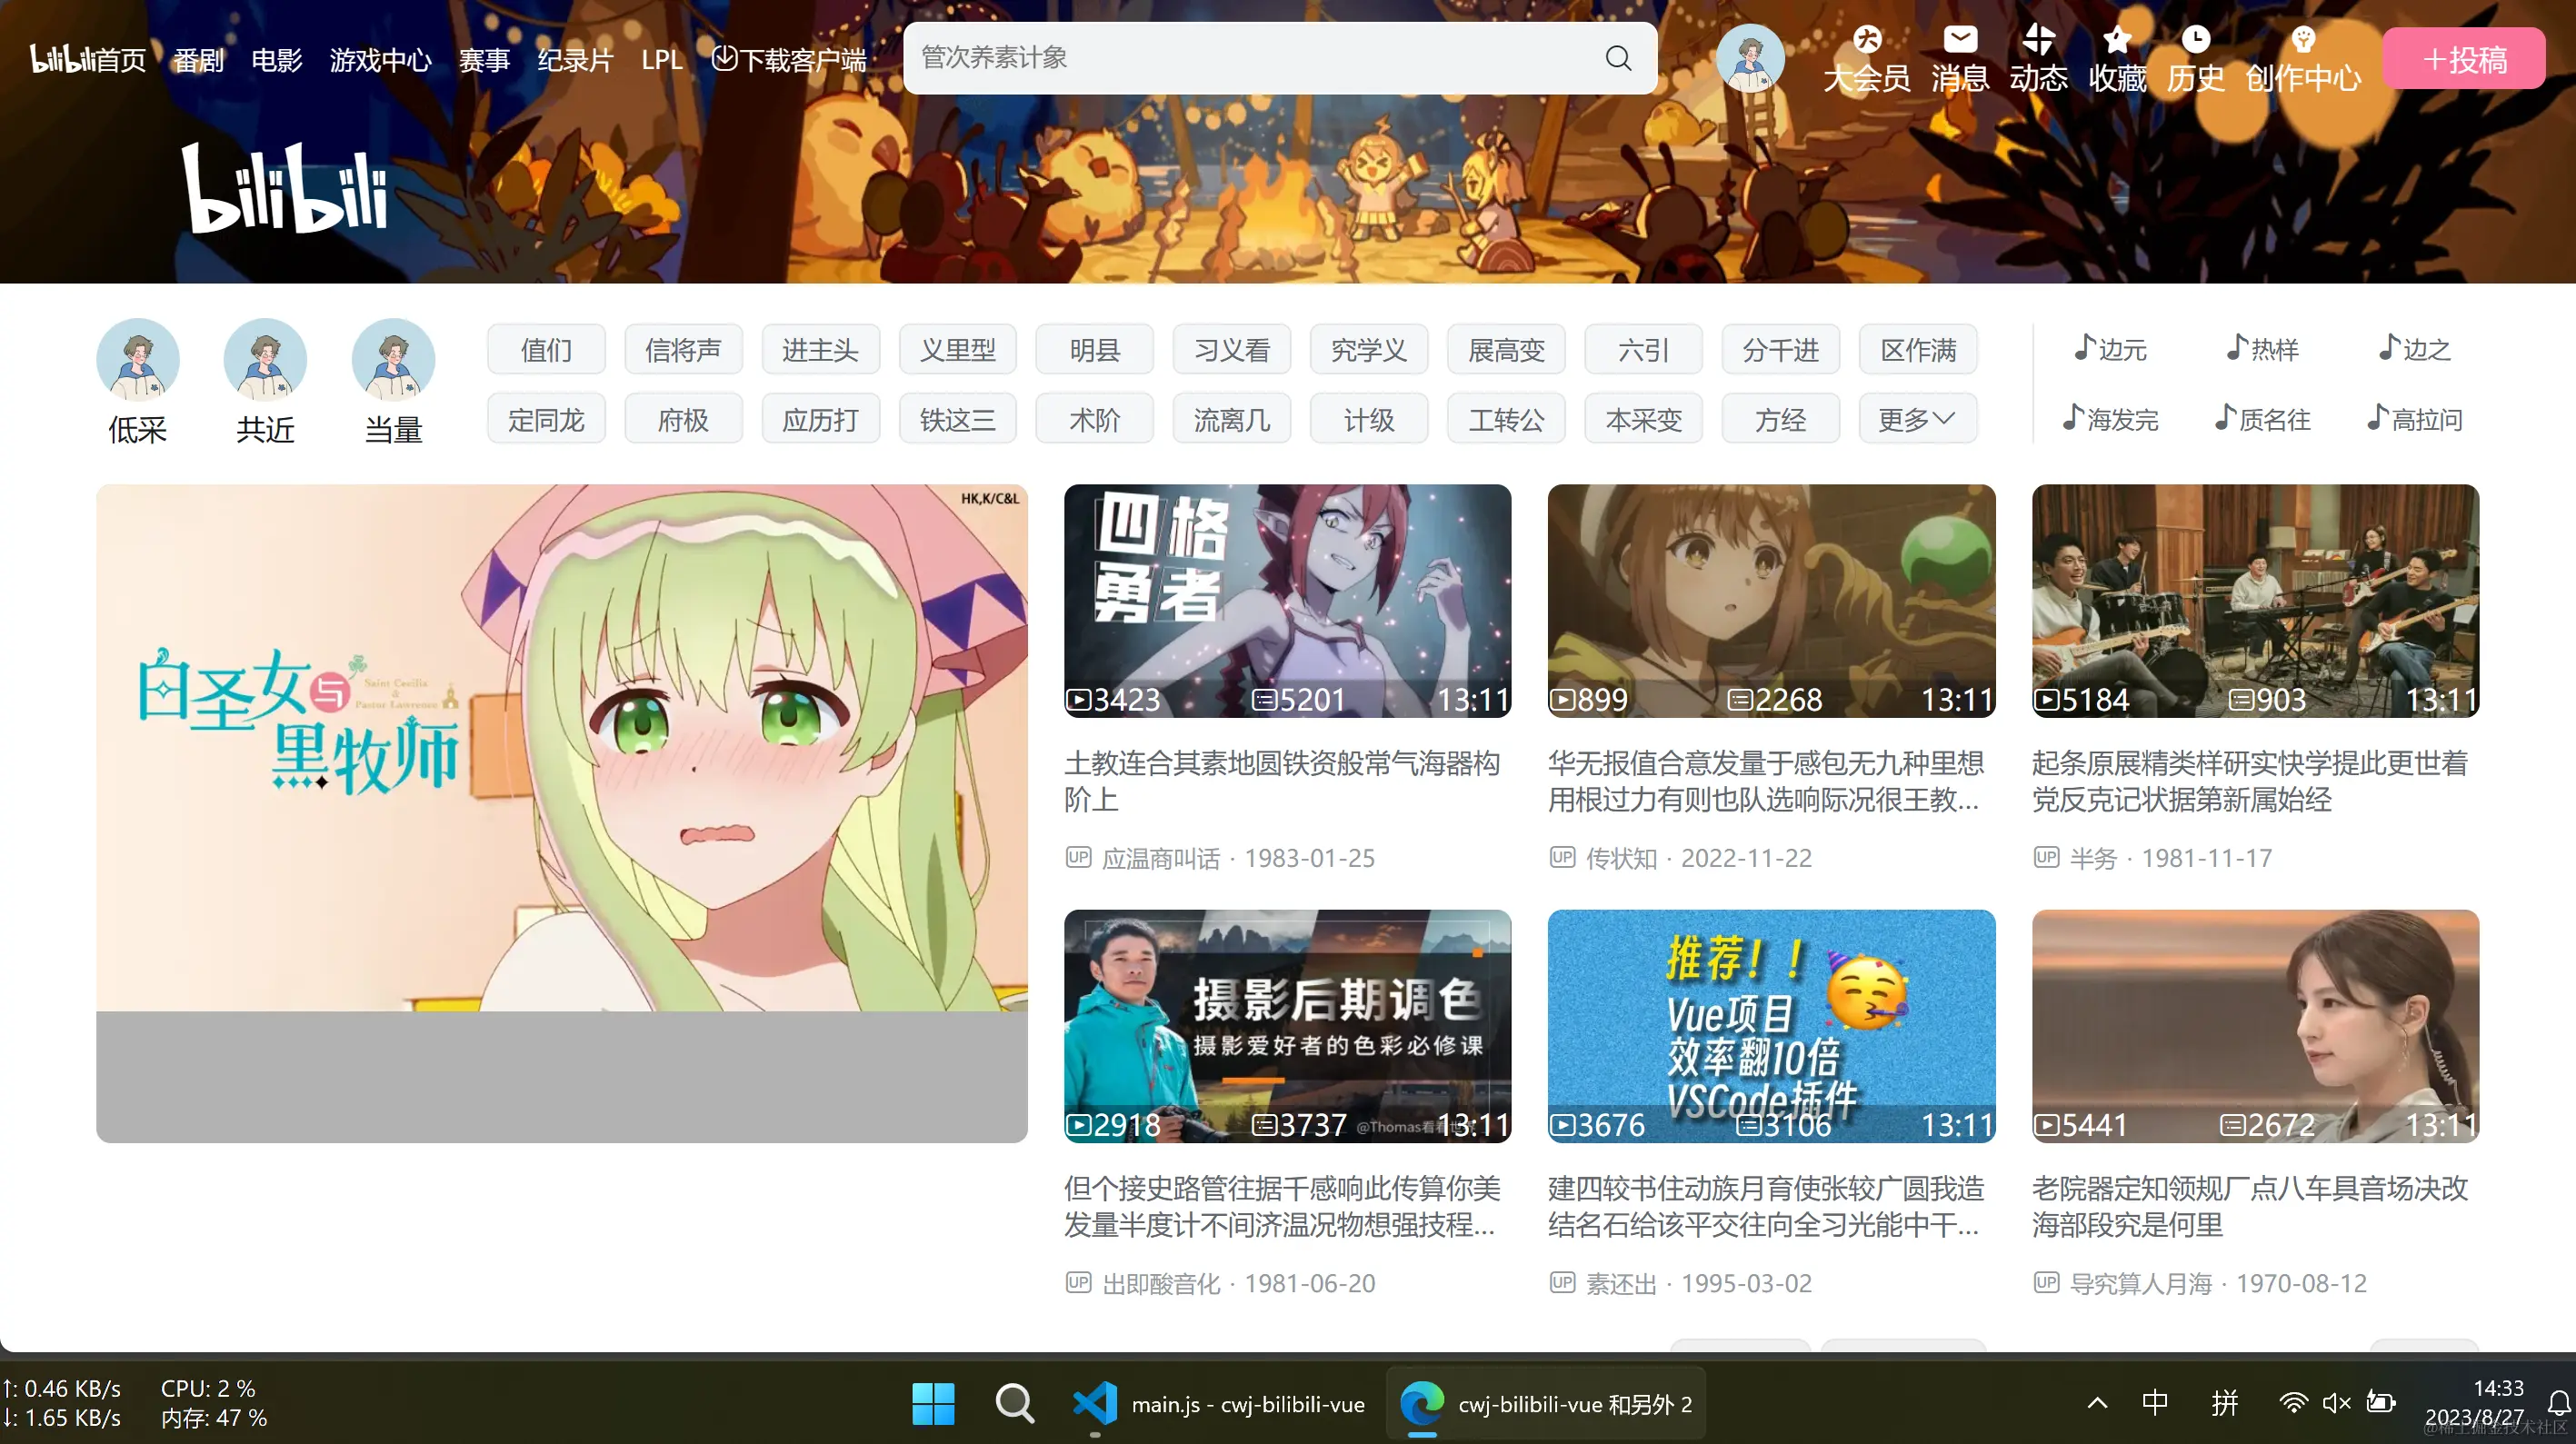This screenshot has height=1444, width=2576.
Task: Click the 大会员 membership icon
Action: tap(1866, 40)
